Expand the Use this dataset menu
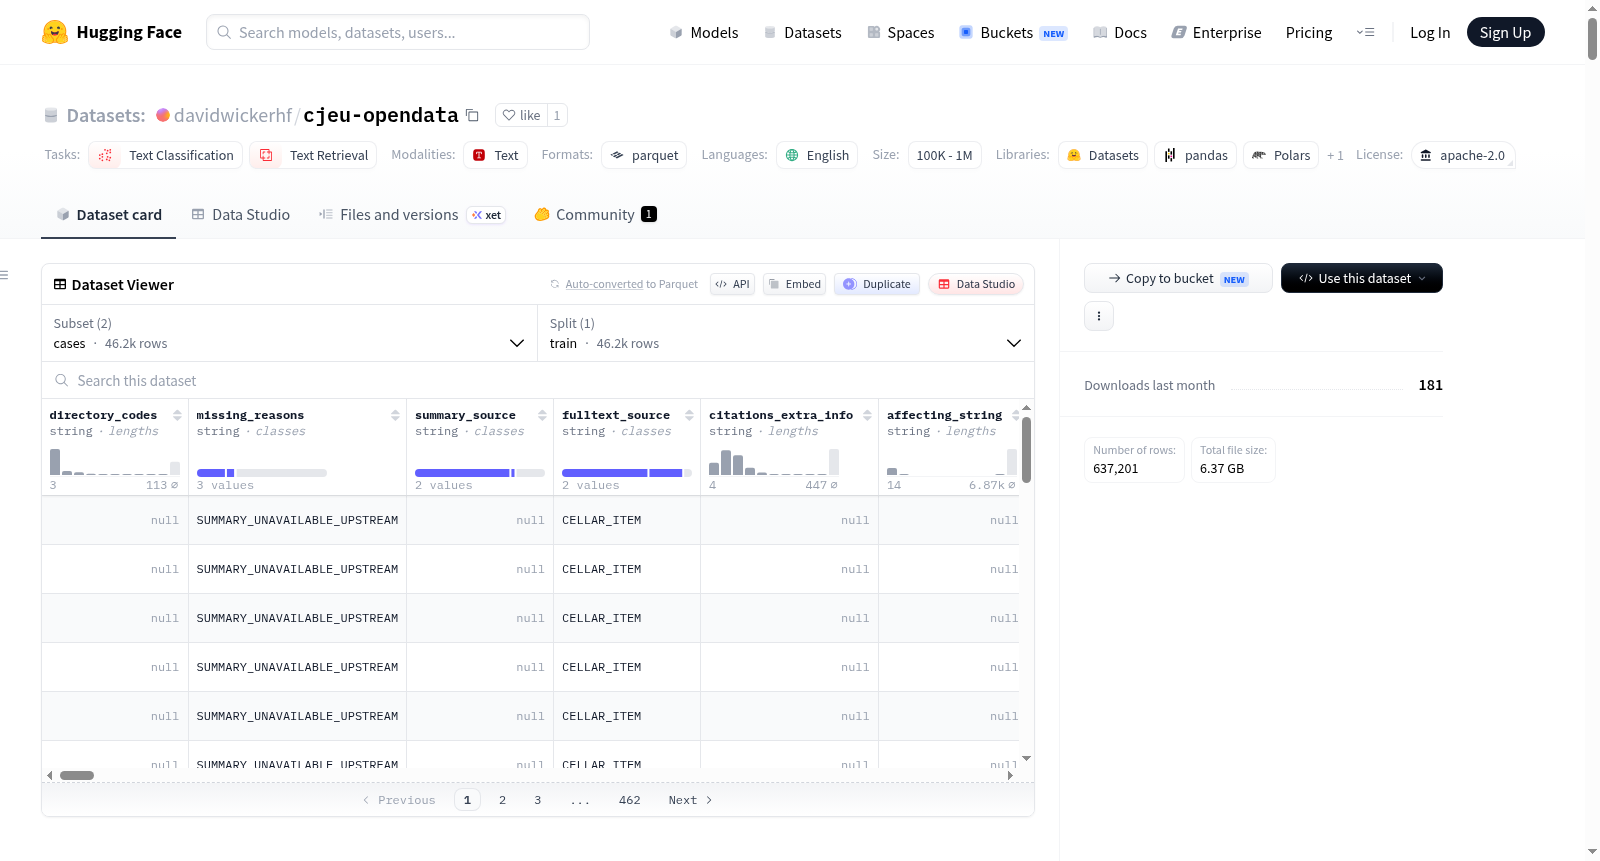Image resolution: width=1600 pixels, height=861 pixels. [x=1361, y=278]
